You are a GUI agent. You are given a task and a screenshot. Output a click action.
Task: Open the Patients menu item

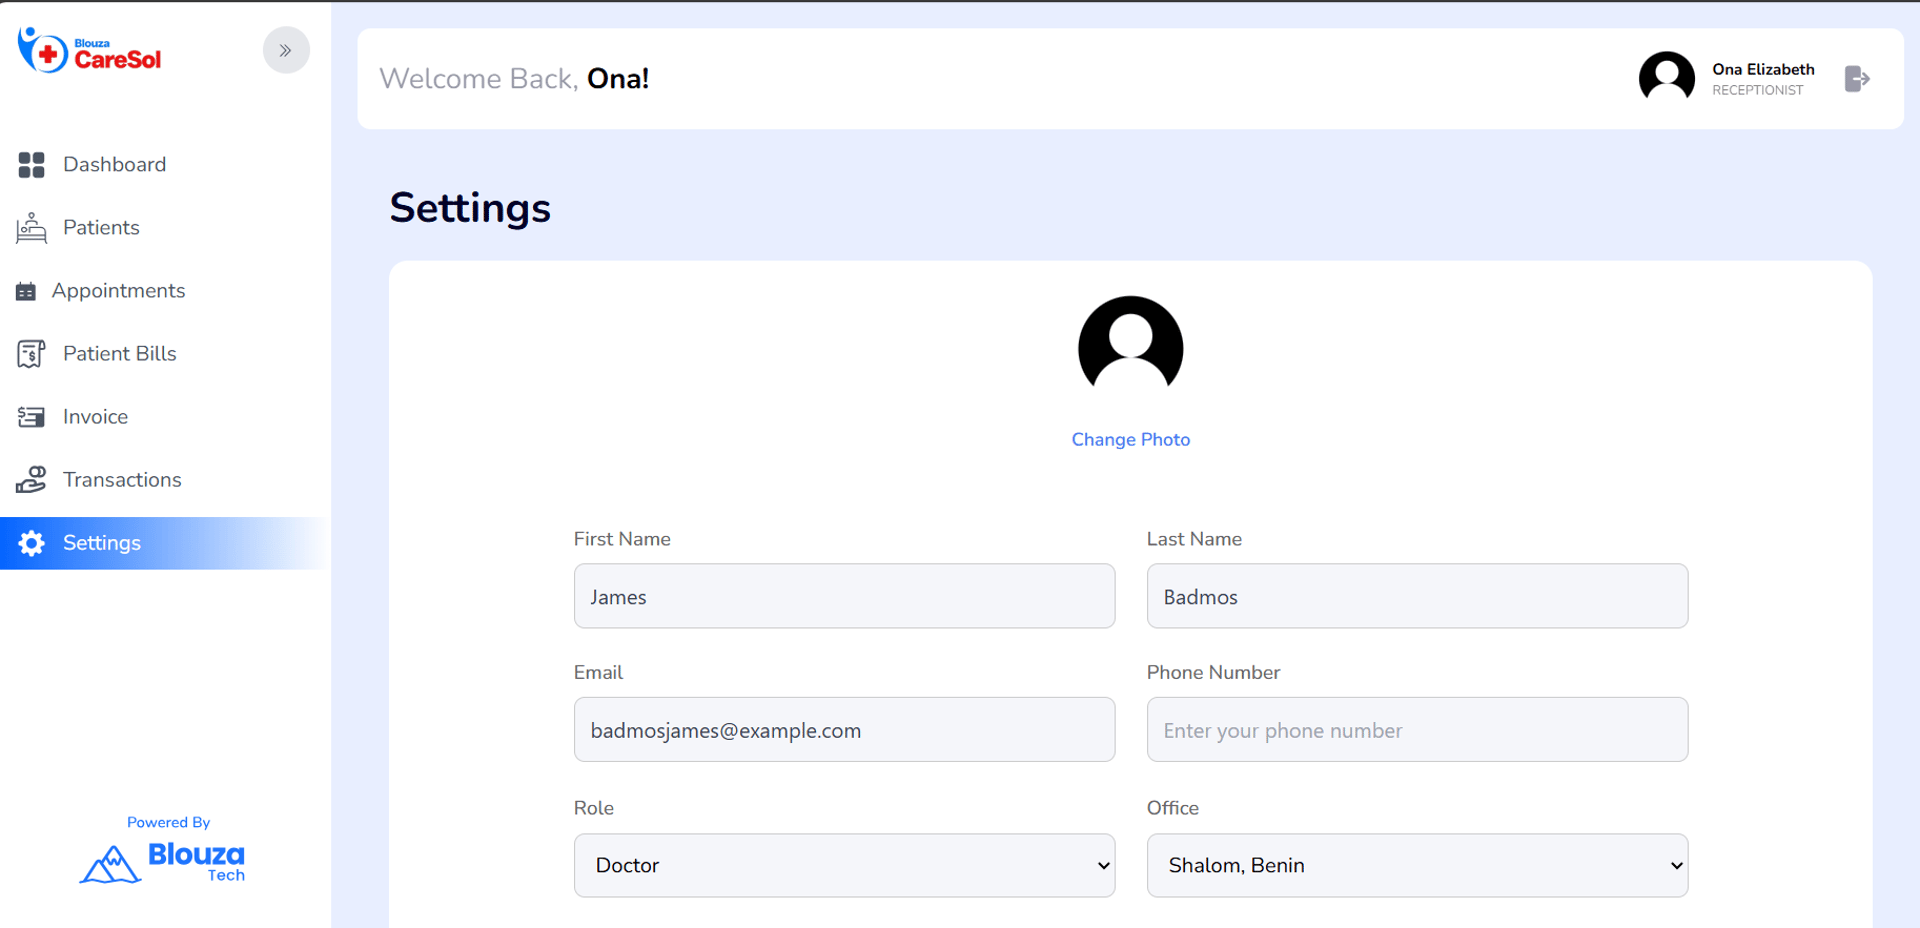(101, 228)
